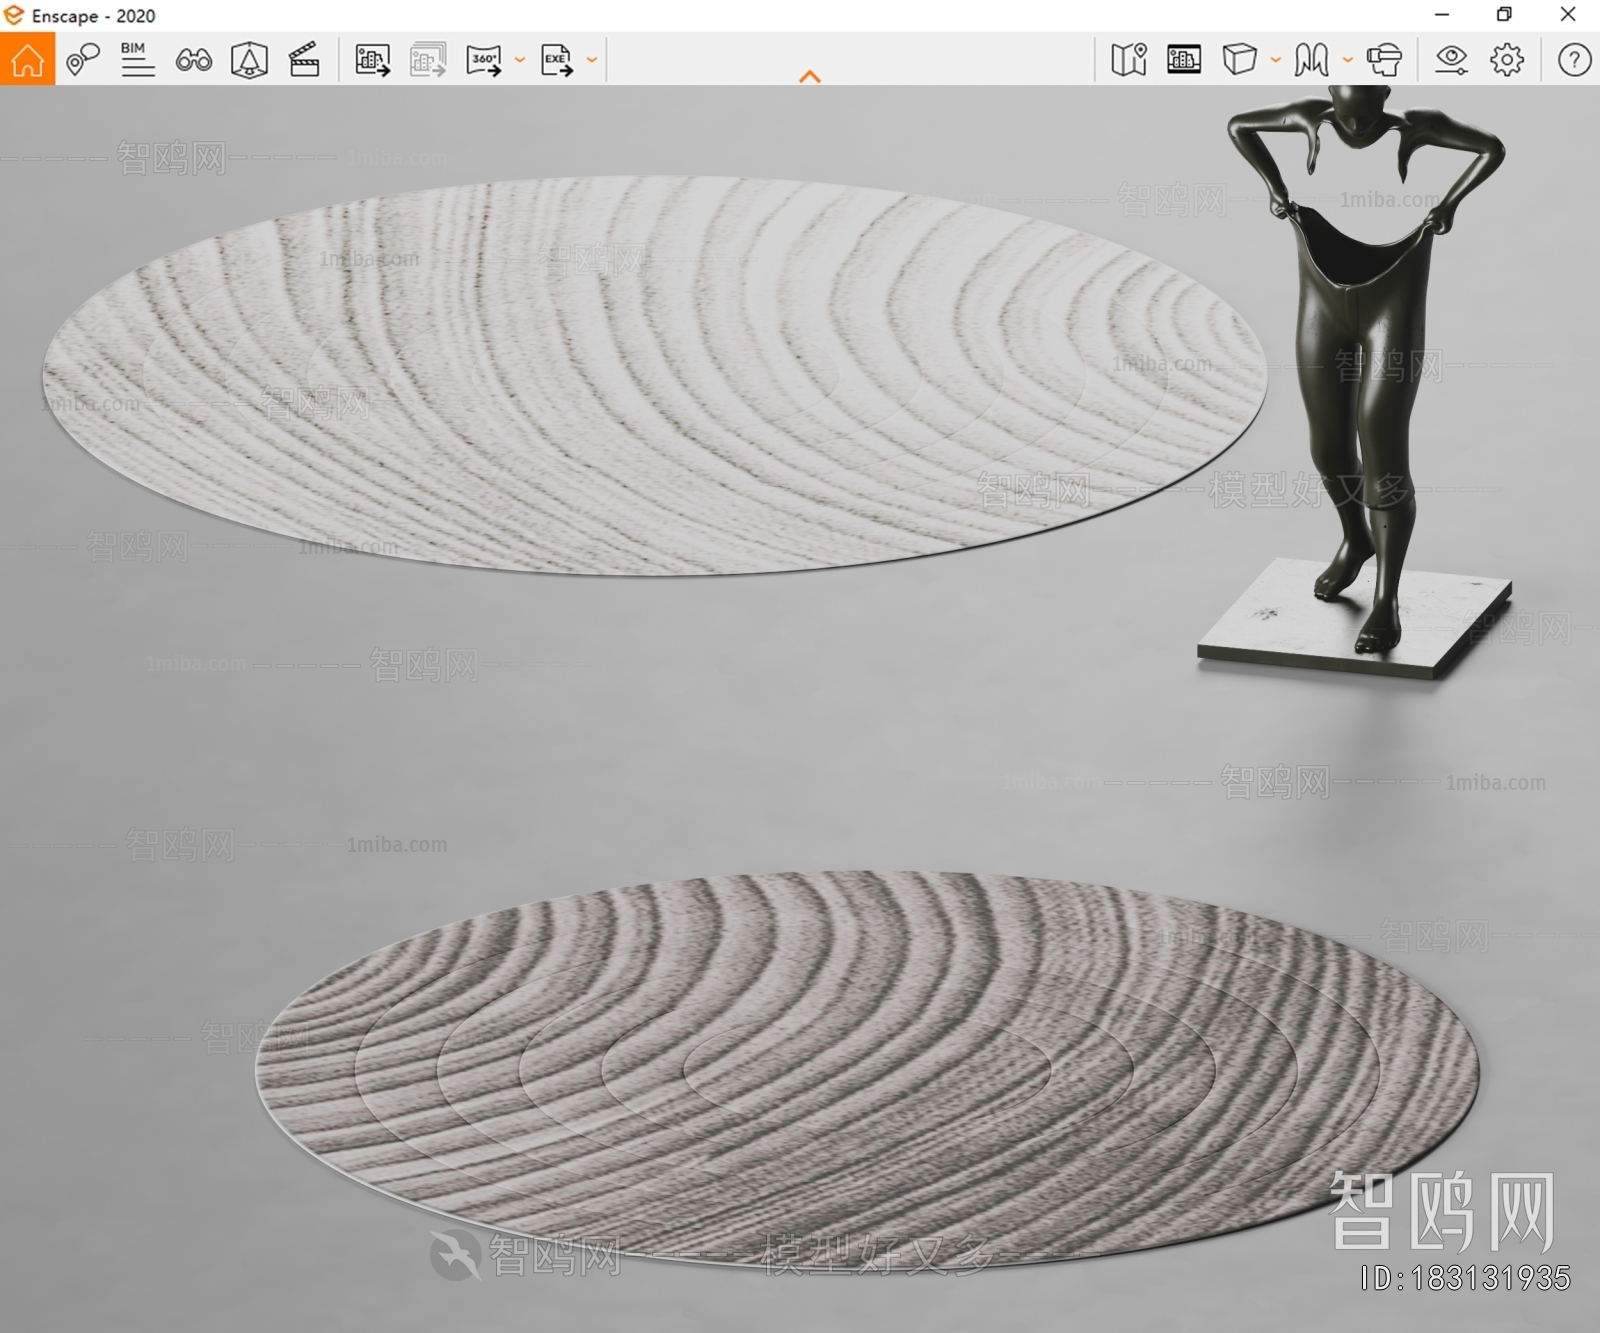Toggle the Fly/Walk wings icon

click(x=1311, y=60)
